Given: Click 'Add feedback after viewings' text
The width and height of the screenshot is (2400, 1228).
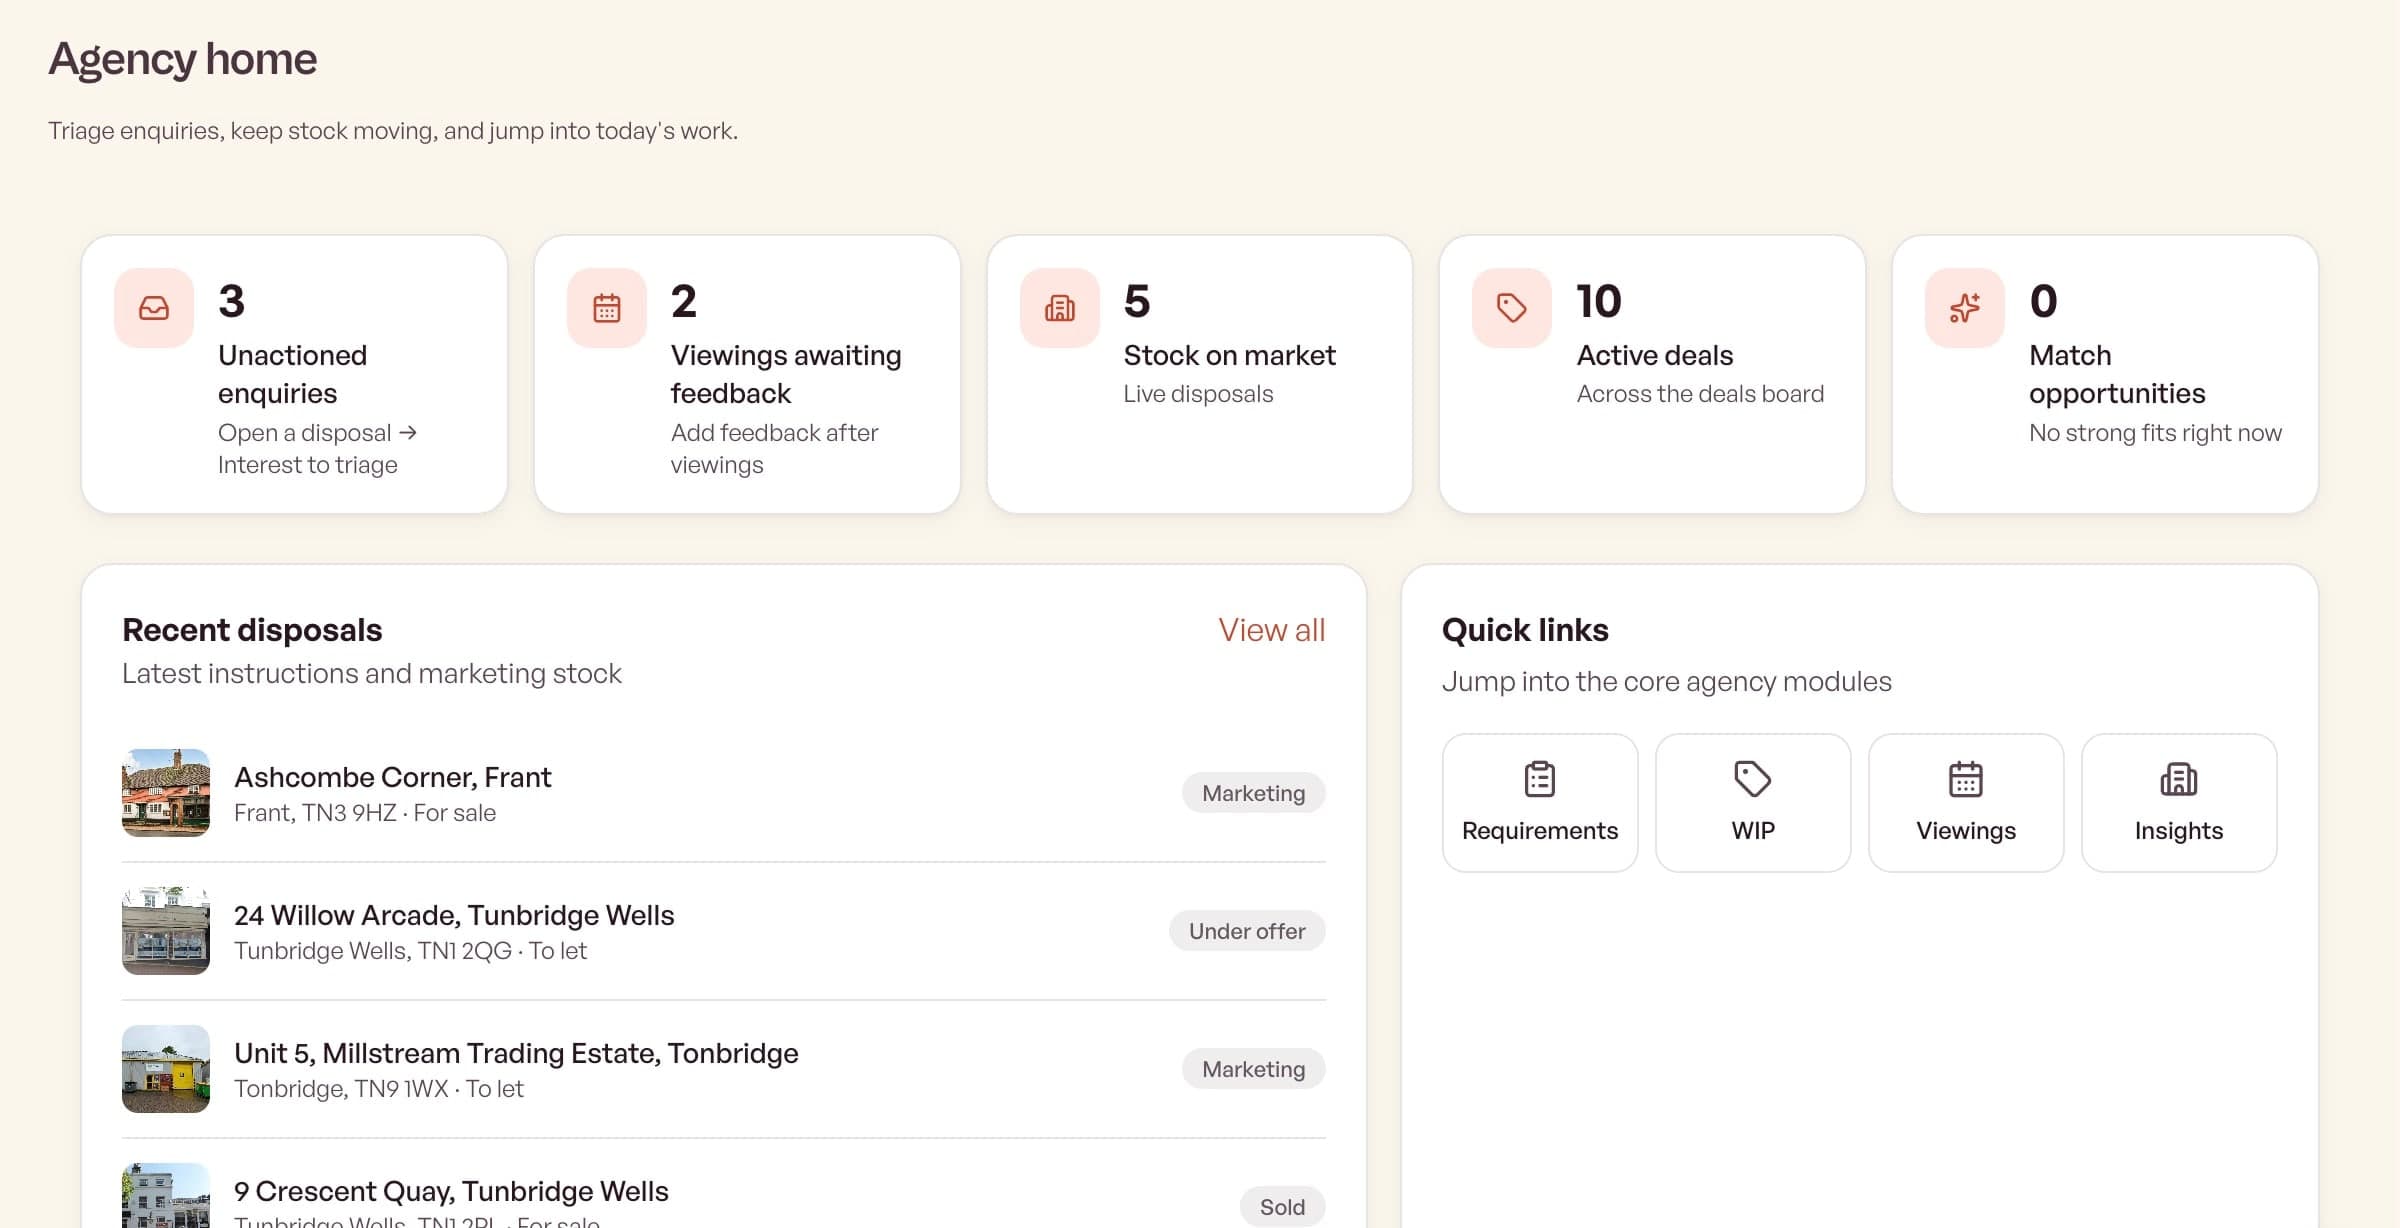Looking at the screenshot, I should [774, 449].
